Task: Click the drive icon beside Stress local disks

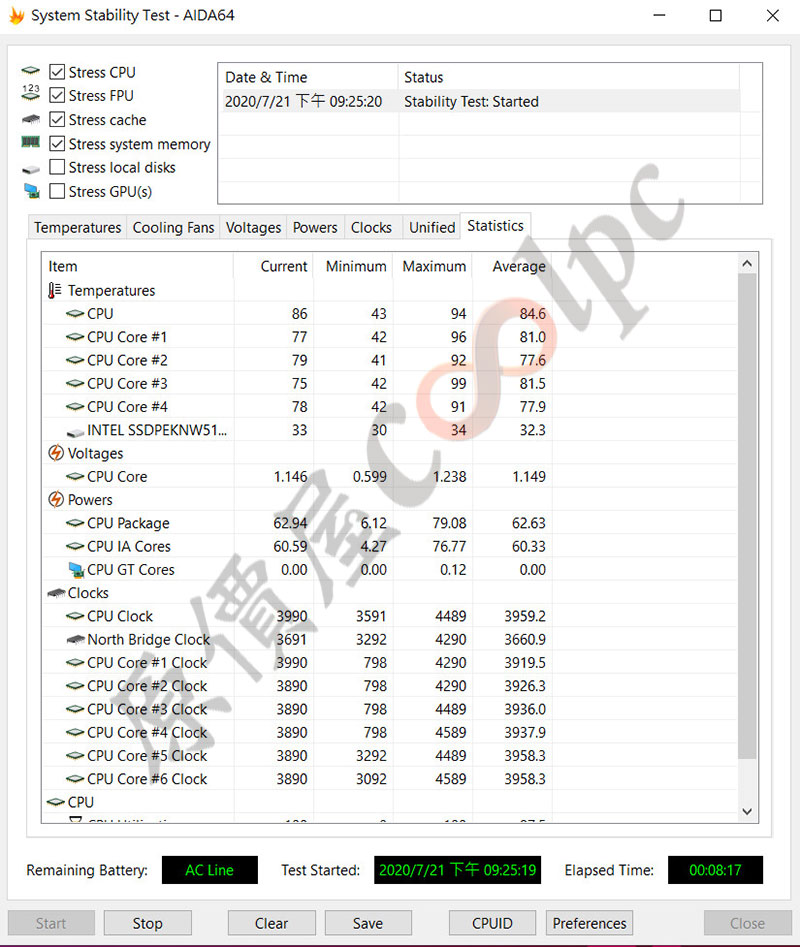Action: (x=30, y=170)
